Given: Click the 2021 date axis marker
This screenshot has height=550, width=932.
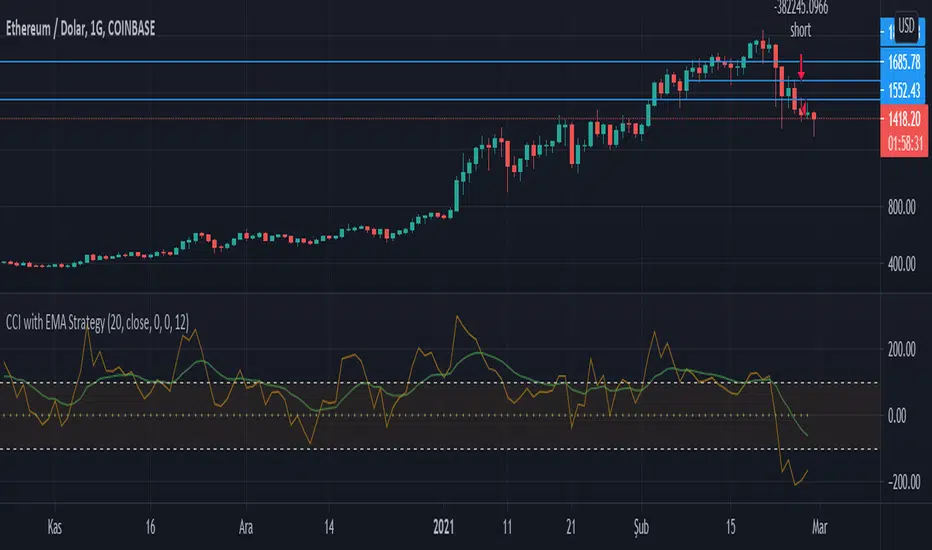Looking at the screenshot, I should click(x=443, y=527).
